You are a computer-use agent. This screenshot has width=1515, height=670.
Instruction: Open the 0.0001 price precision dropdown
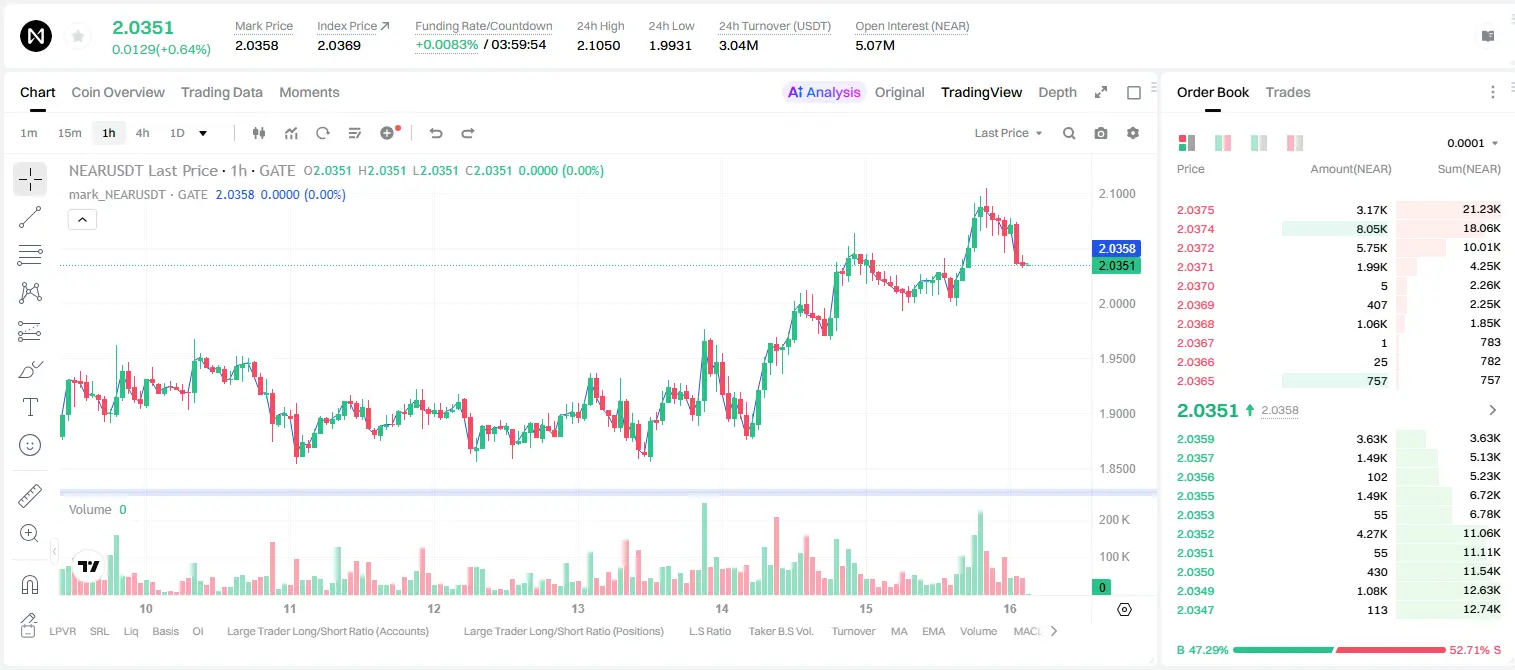(1473, 143)
